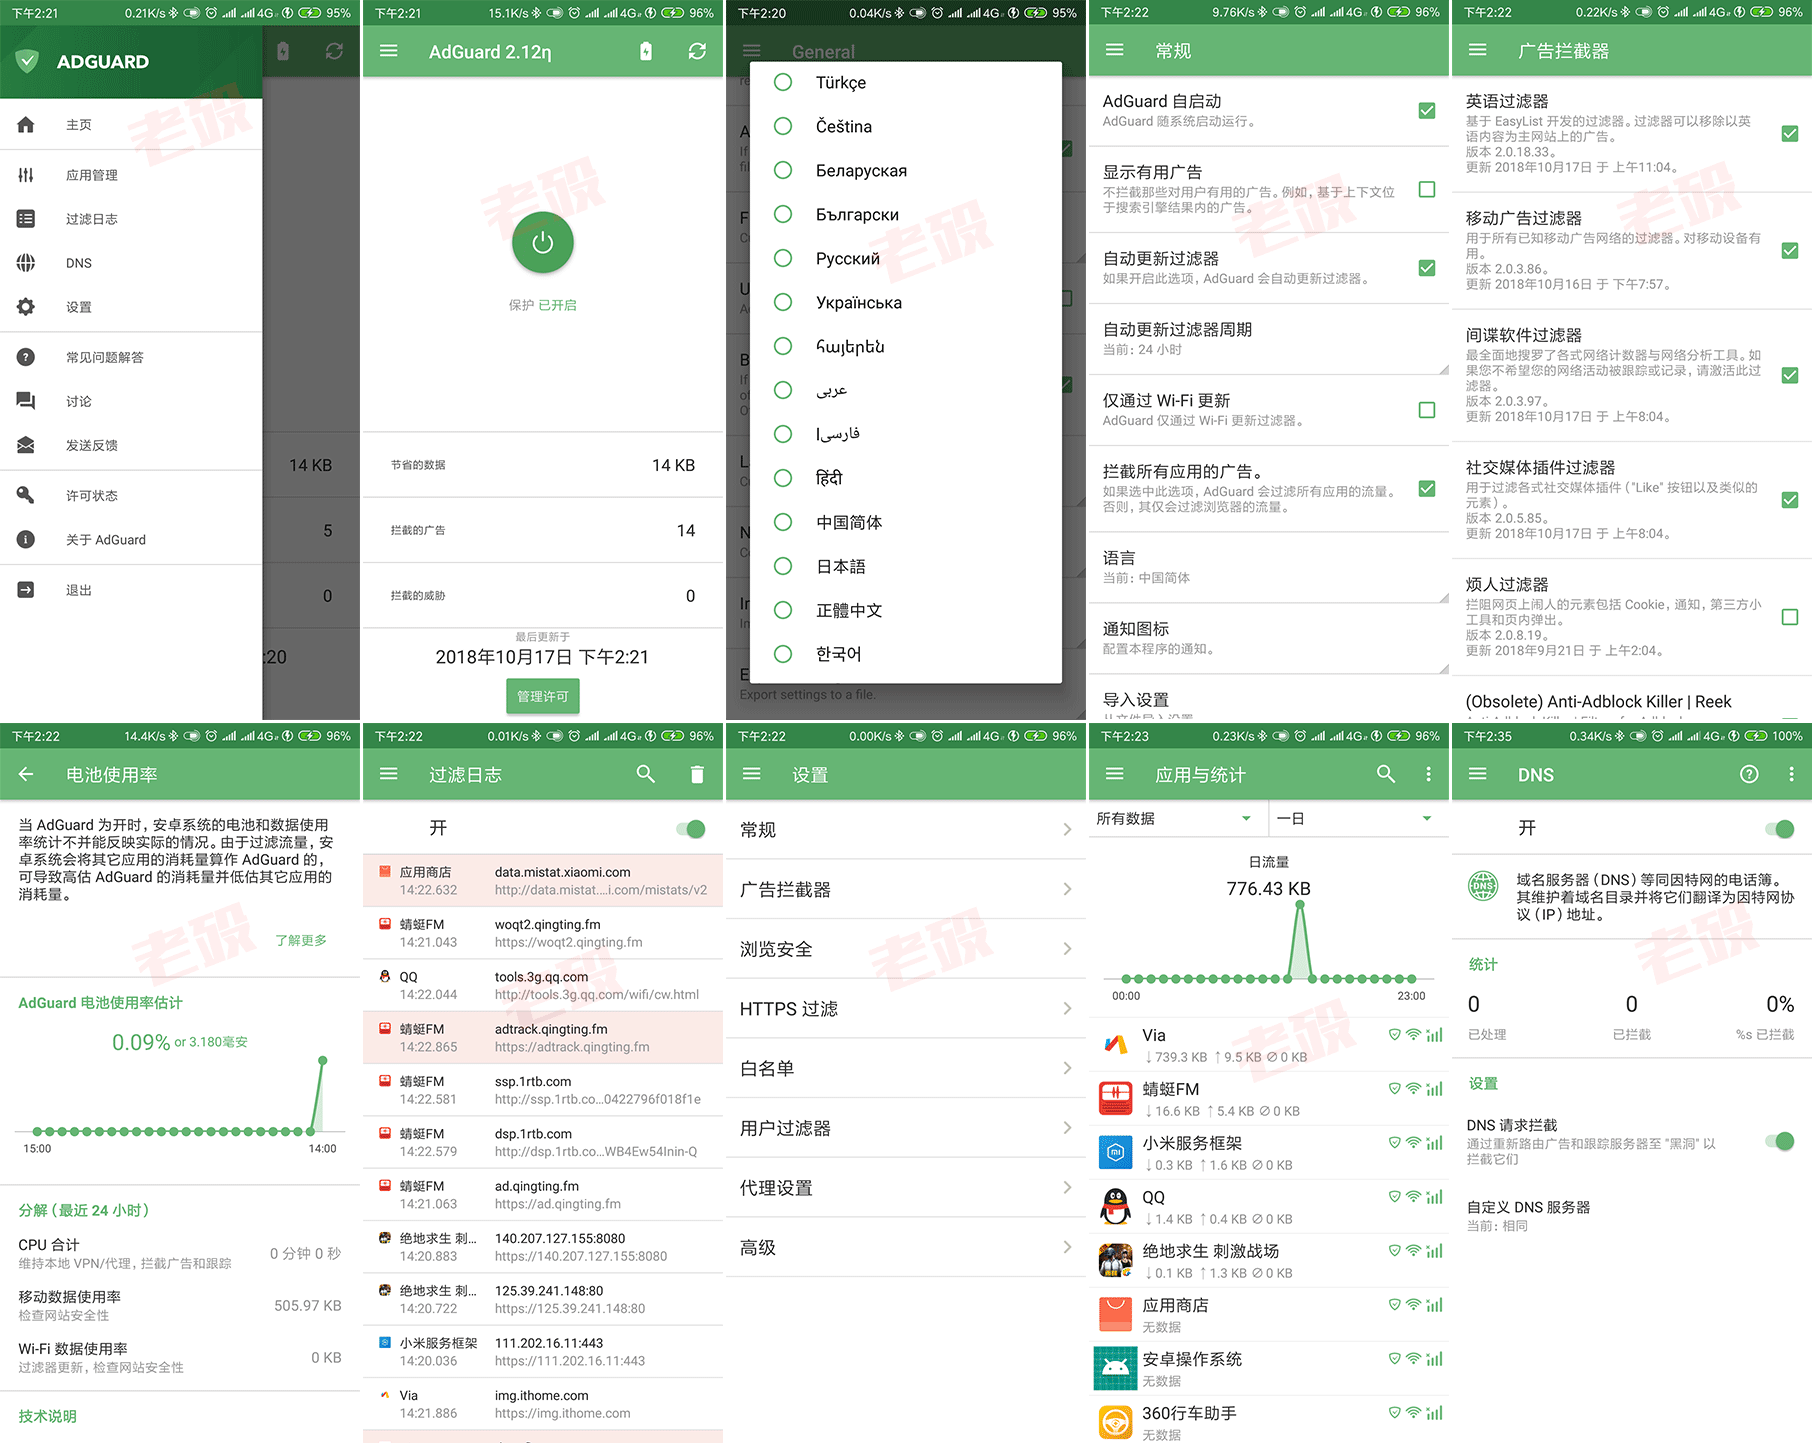Open 关于 AdGuard info icon
The image size is (1812, 1443).
coord(26,539)
